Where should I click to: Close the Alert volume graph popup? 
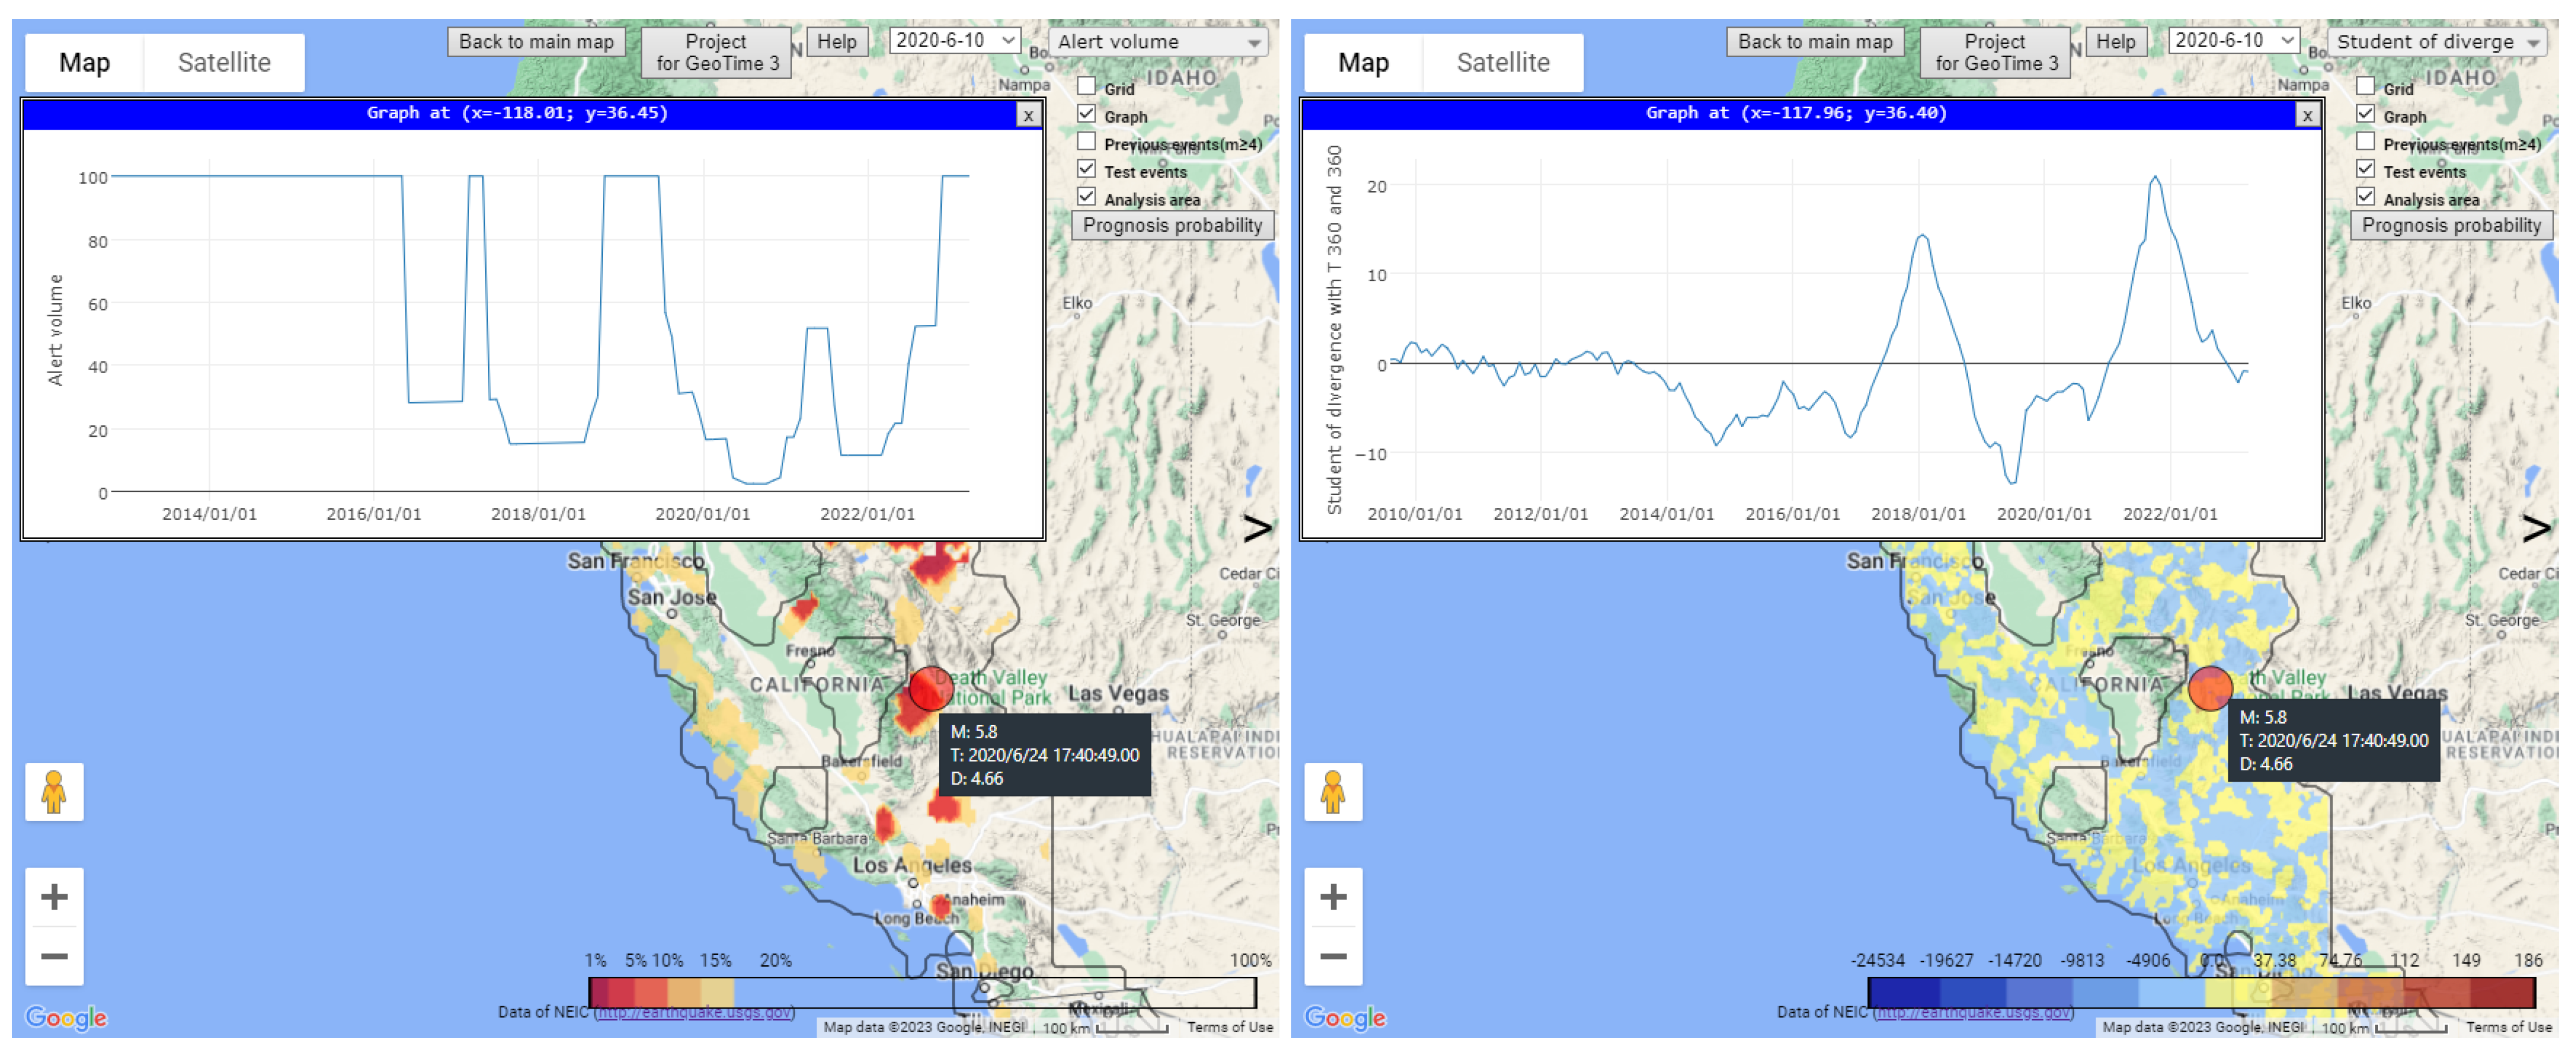pos(1027,115)
